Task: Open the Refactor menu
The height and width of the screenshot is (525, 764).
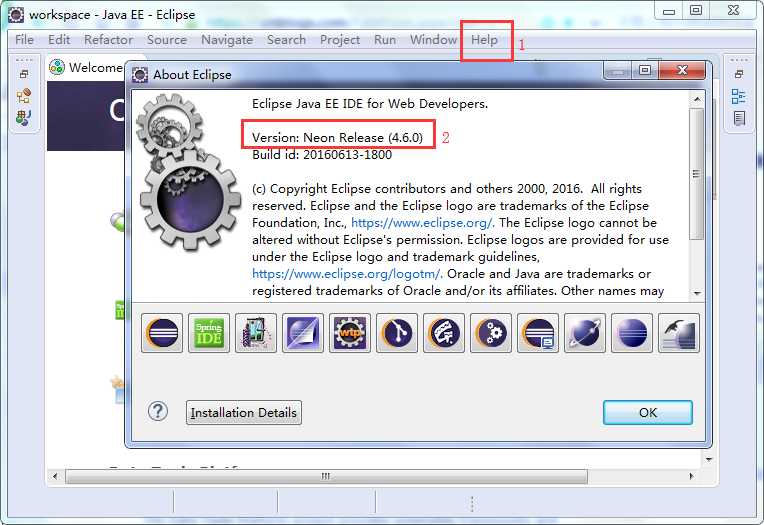Action: click(108, 39)
